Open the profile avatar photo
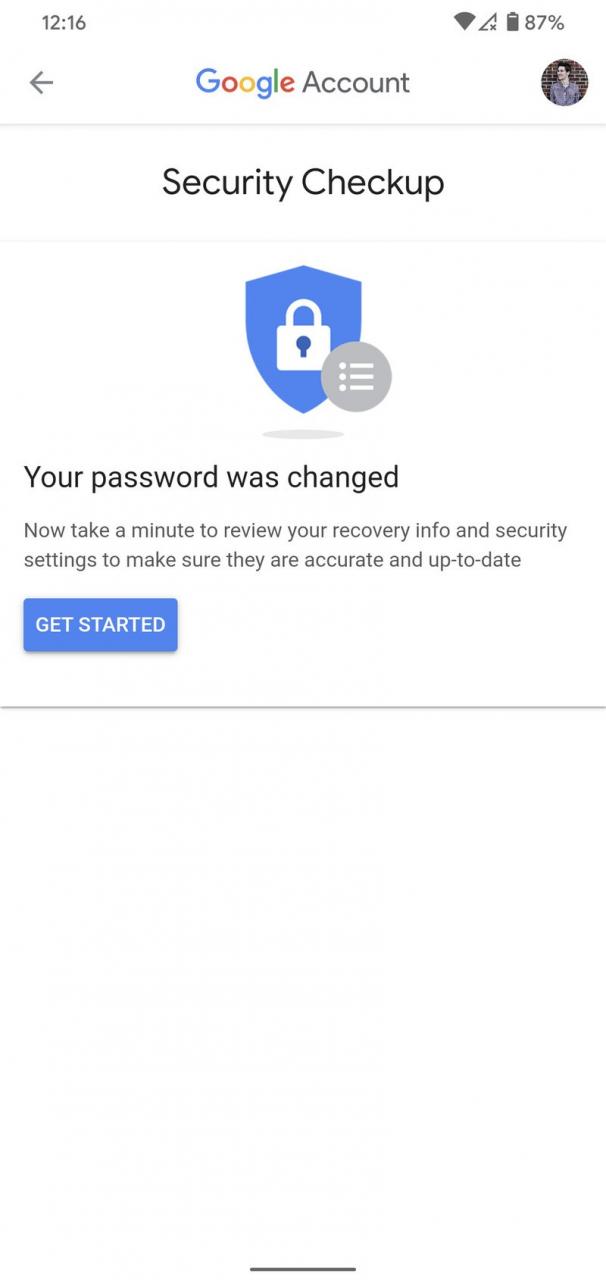Image resolution: width=606 pixels, height=1280 pixels. (x=564, y=82)
